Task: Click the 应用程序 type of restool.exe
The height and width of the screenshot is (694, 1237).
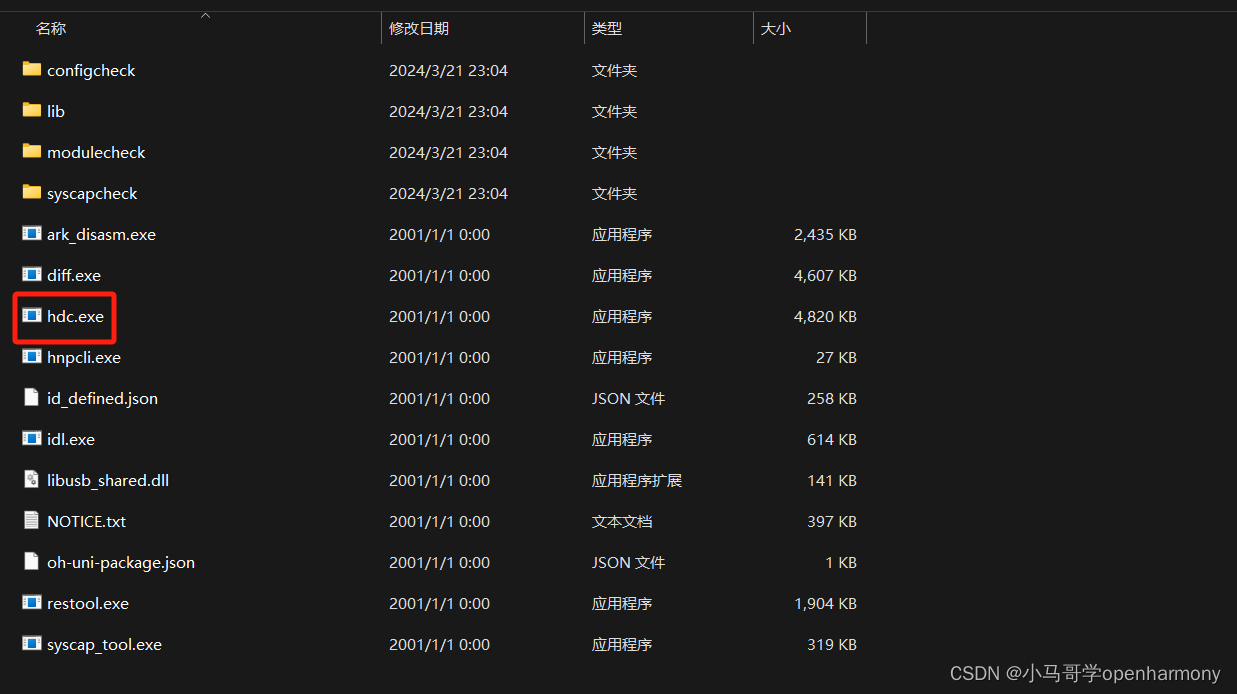Action: 622,604
